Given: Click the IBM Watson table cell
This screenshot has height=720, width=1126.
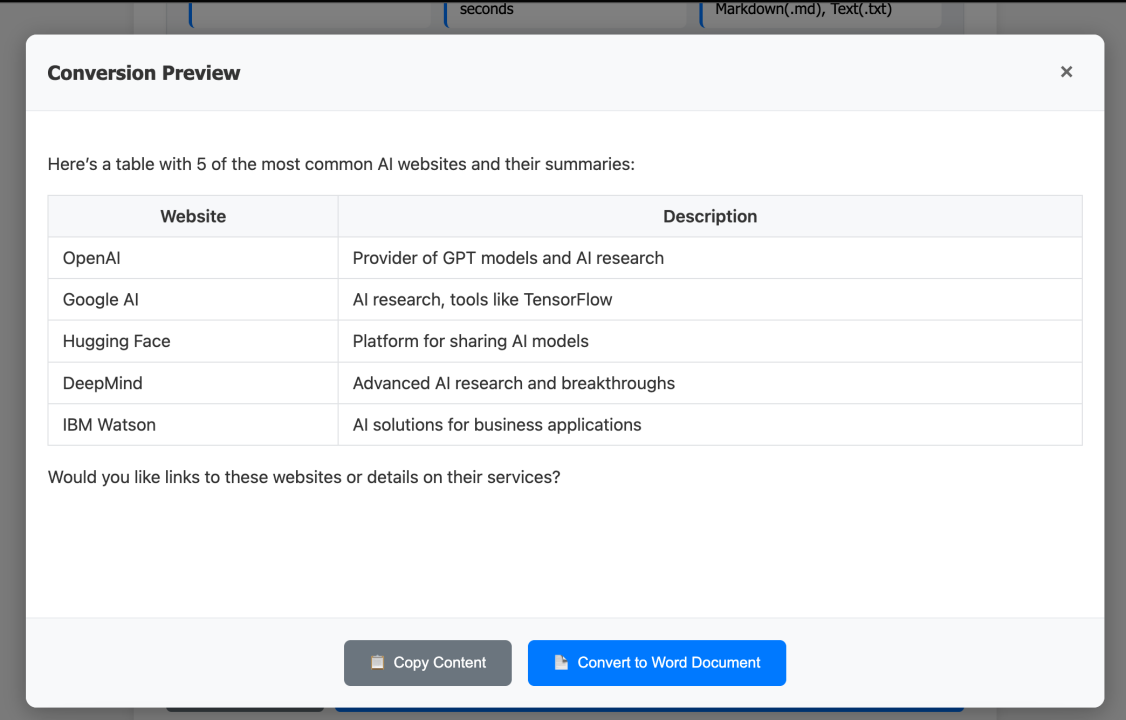Looking at the screenshot, I should (193, 424).
